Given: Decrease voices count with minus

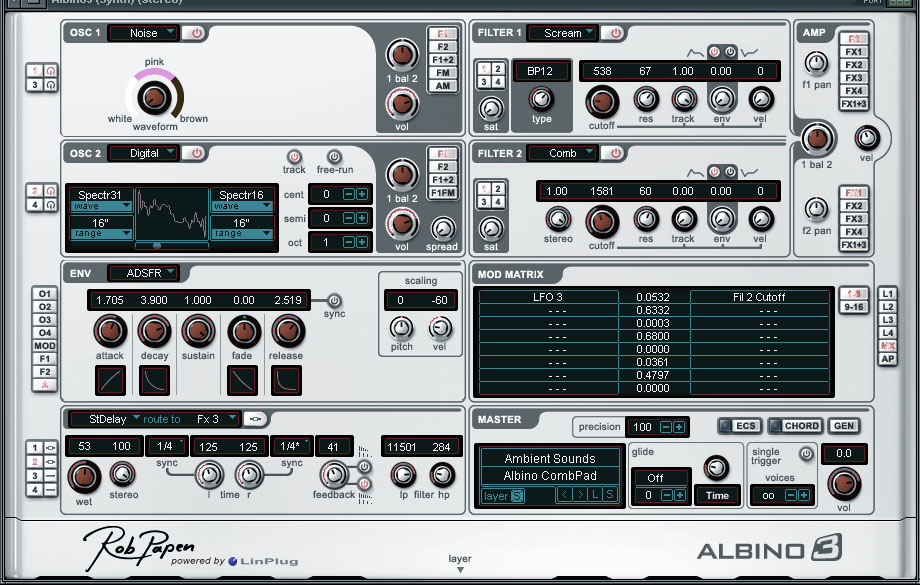Looking at the screenshot, I should click(x=790, y=496).
